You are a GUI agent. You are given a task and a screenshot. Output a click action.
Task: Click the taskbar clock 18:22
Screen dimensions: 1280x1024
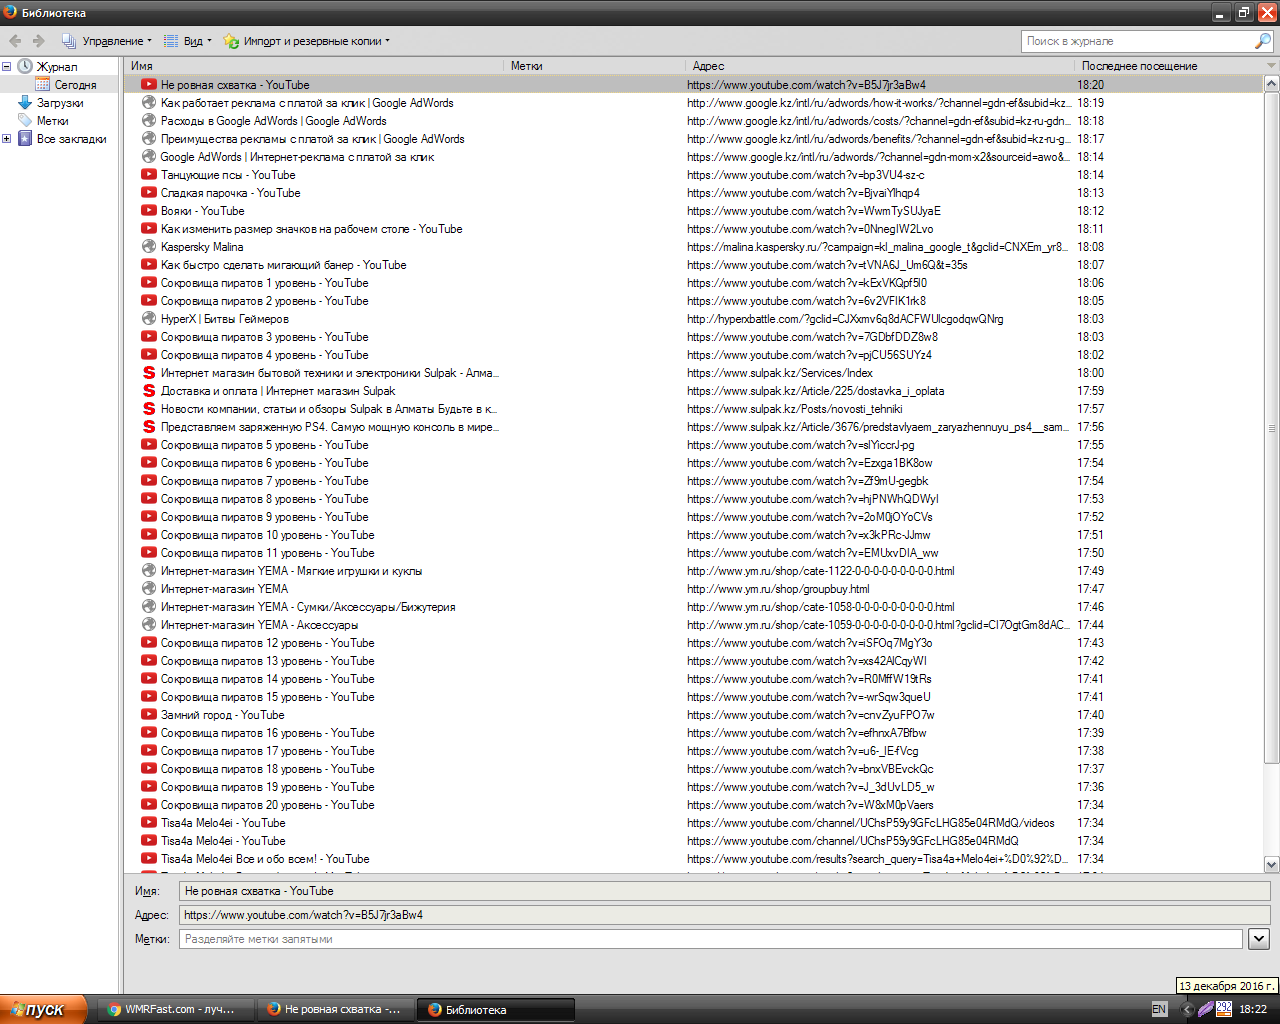pos(1253,1010)
